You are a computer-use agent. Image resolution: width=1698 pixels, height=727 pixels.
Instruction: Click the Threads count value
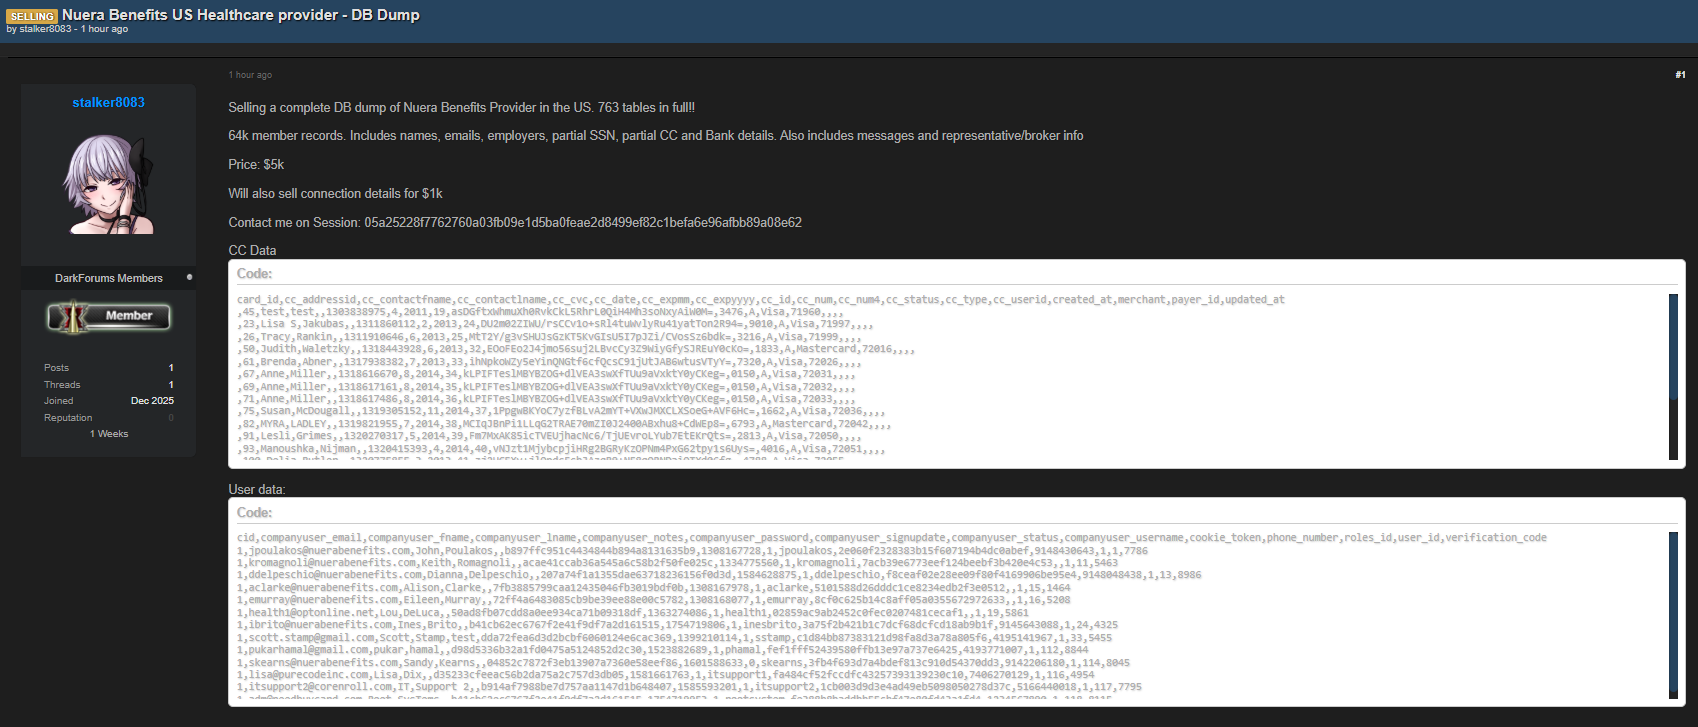pyautogui.click(x=171, y=385)
